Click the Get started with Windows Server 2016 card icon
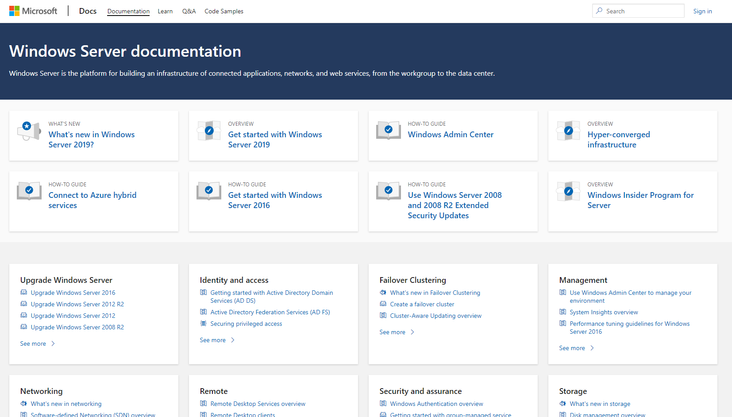The image size is (732, 417). (209, 191)
